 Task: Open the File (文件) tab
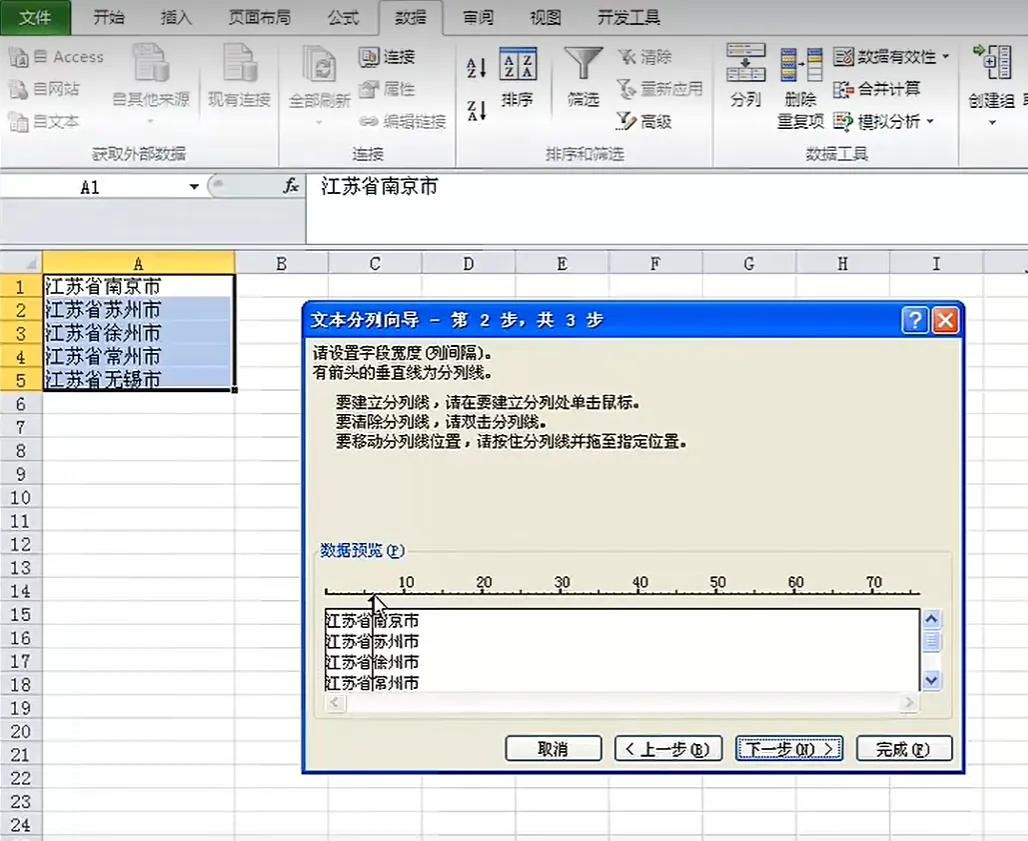pos(35,18)
